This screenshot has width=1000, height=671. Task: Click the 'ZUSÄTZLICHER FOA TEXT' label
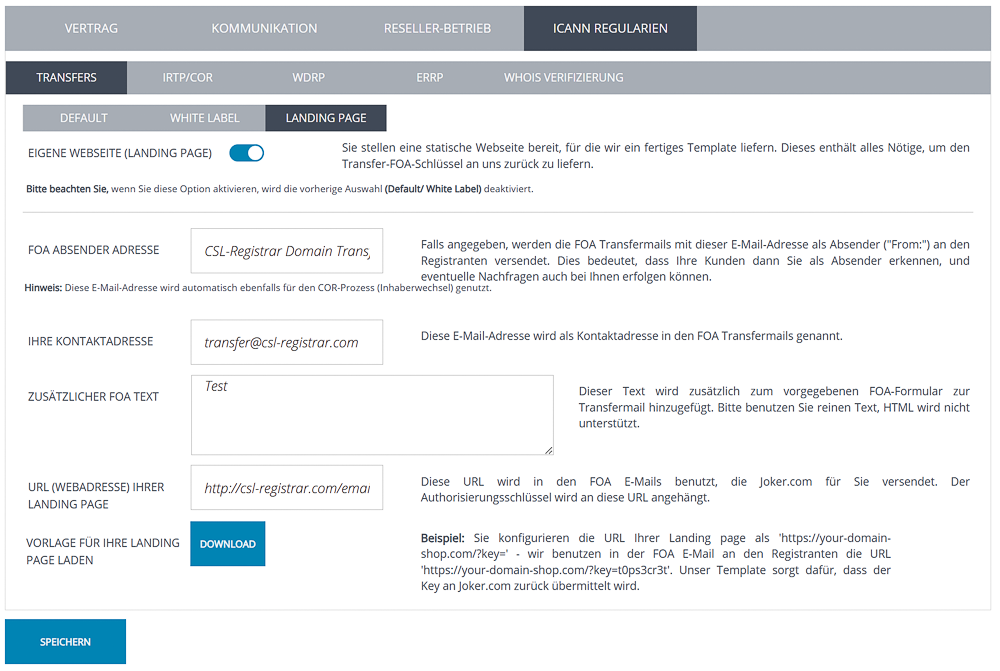[93, 397]
